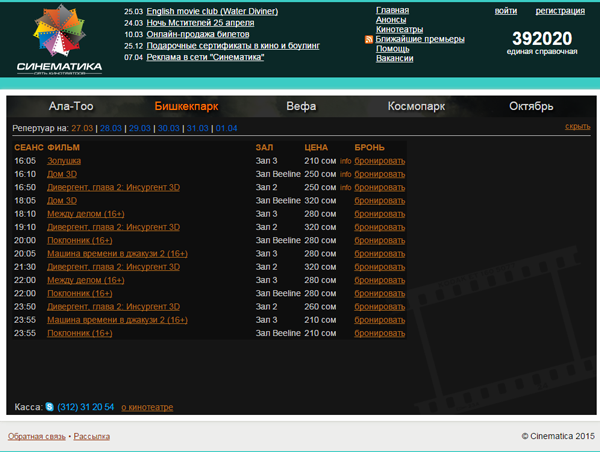Click the регистрация link
Screen dimensions: 600x452
click(x=560, y=10)
